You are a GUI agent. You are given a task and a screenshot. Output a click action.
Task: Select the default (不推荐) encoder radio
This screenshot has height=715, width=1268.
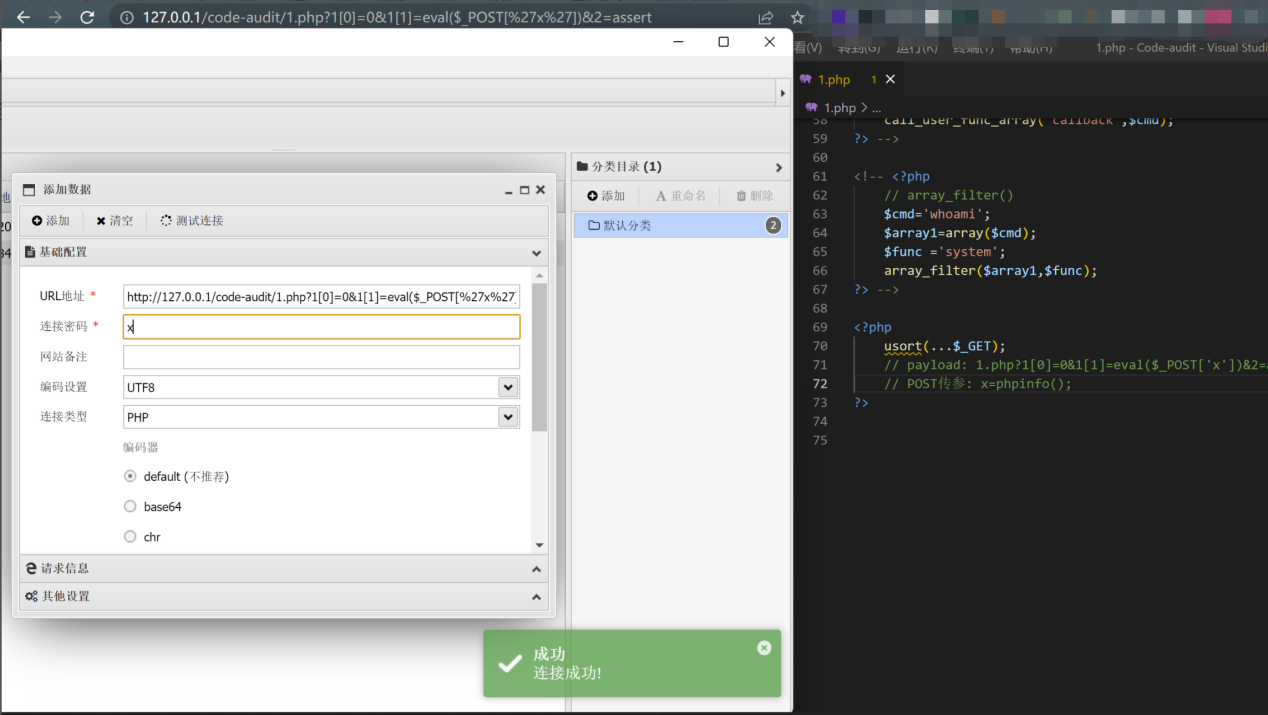pos(130,477)
